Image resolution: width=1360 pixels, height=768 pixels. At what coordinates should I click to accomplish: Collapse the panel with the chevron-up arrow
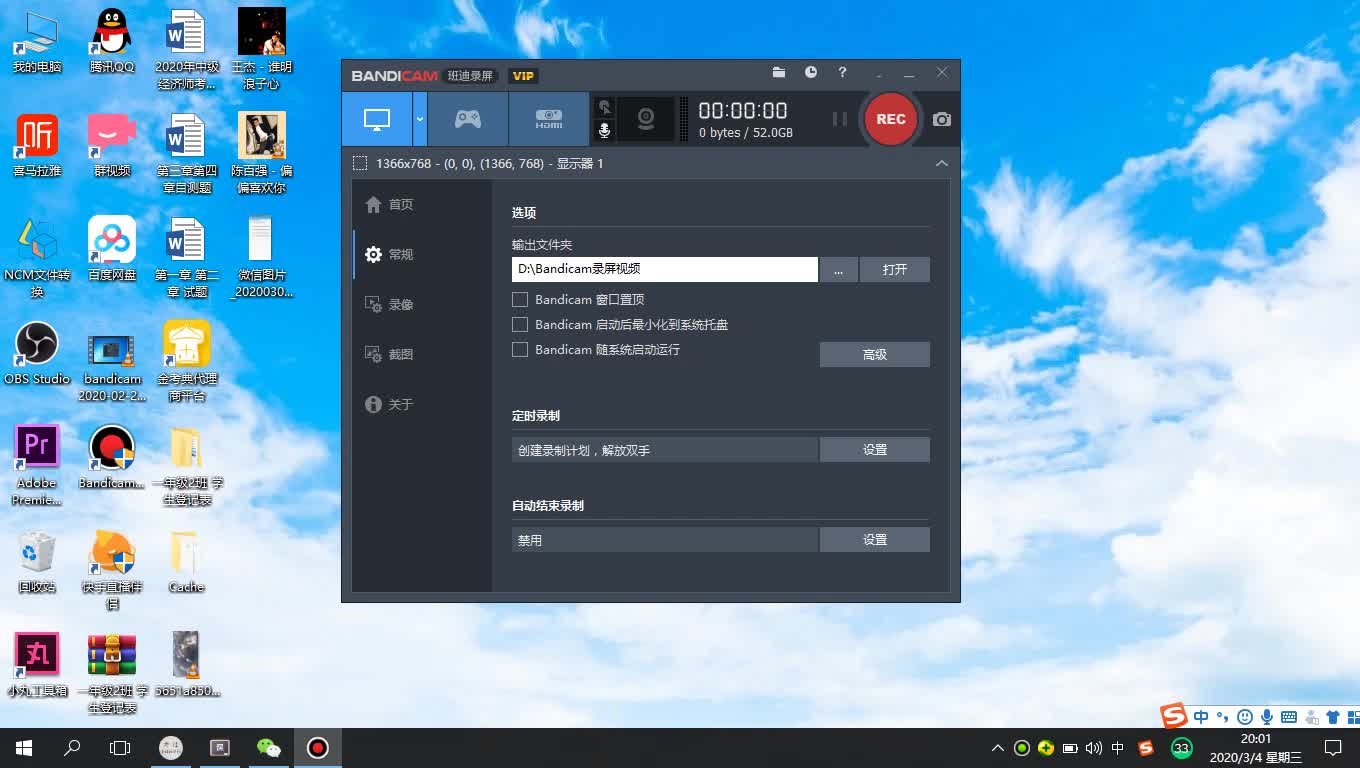pyautogui.click(x=941, y=163)
